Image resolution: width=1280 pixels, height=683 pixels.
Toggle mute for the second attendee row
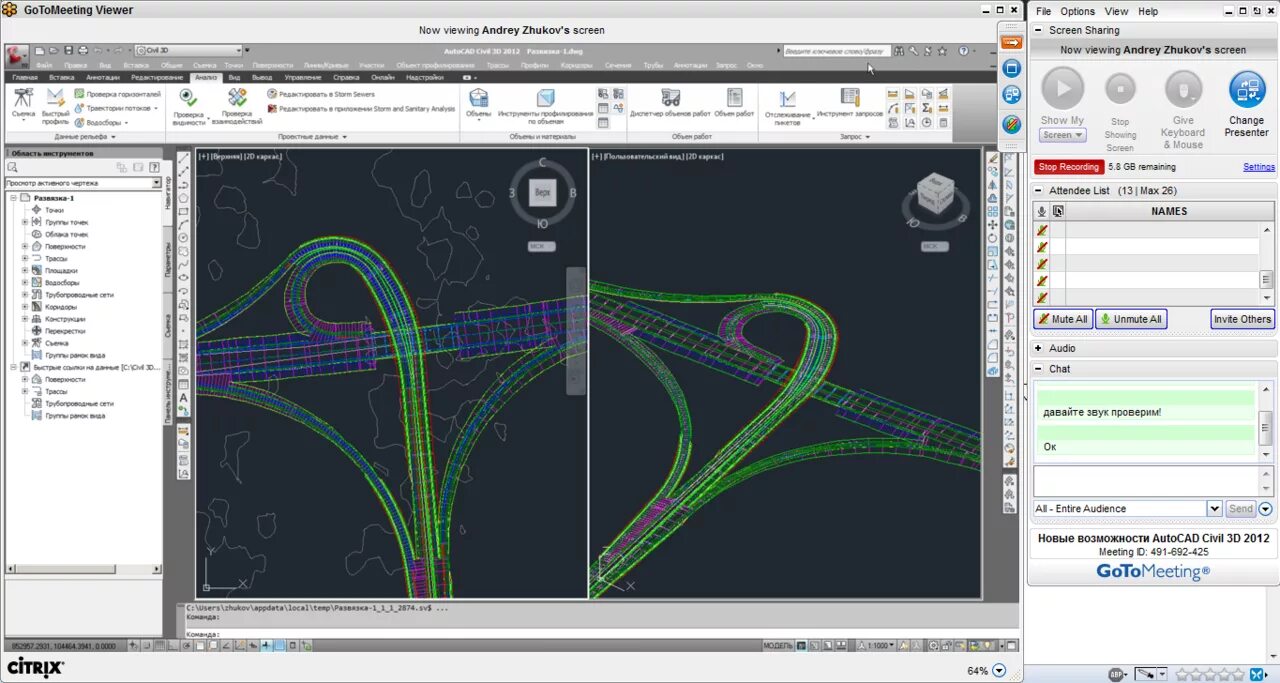[1042, 247]
